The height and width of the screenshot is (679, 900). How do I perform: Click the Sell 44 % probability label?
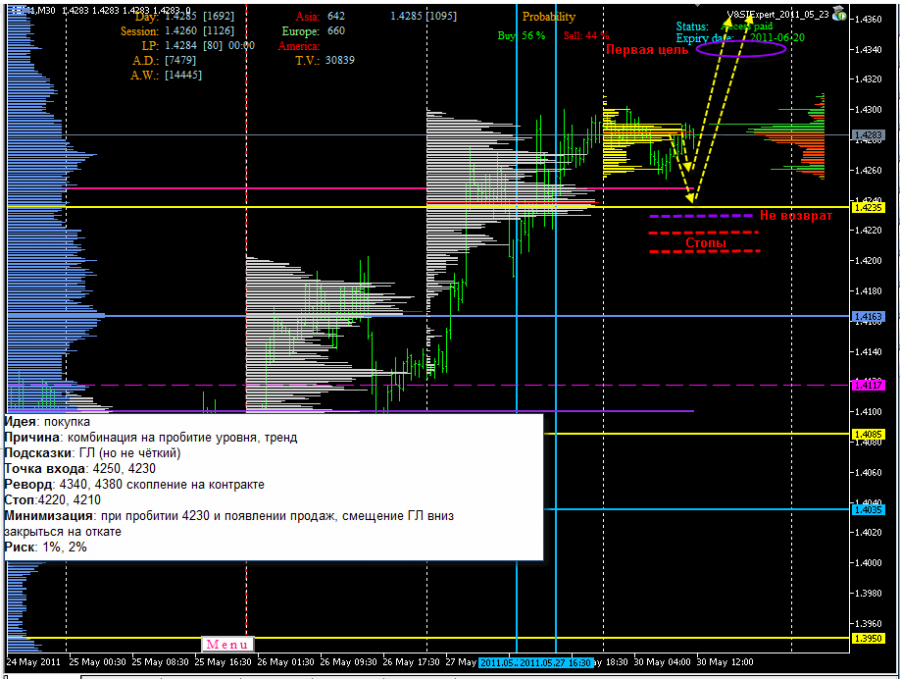tap(586, 36)
